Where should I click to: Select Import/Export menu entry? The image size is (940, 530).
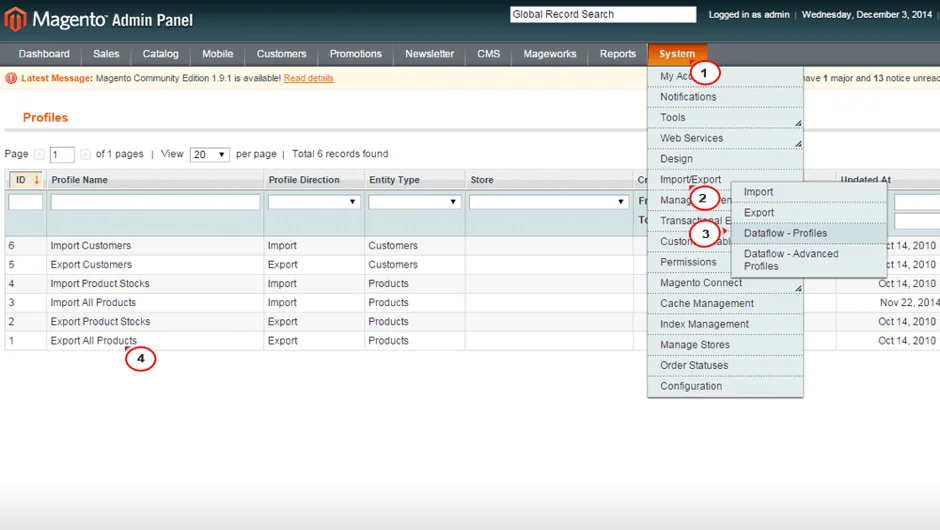(x=689, y=180)
